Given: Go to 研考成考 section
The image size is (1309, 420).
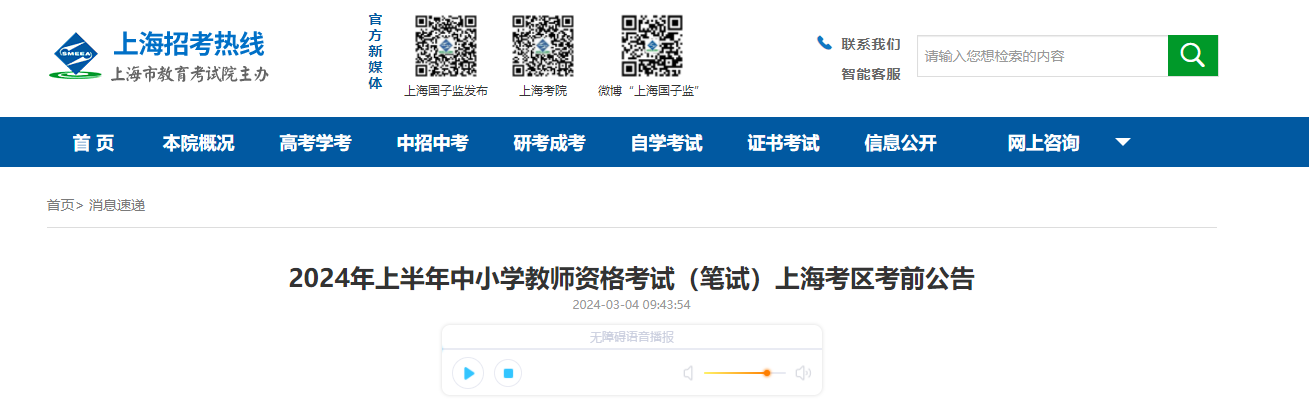Looking at the screenshot, I should 549,143.
